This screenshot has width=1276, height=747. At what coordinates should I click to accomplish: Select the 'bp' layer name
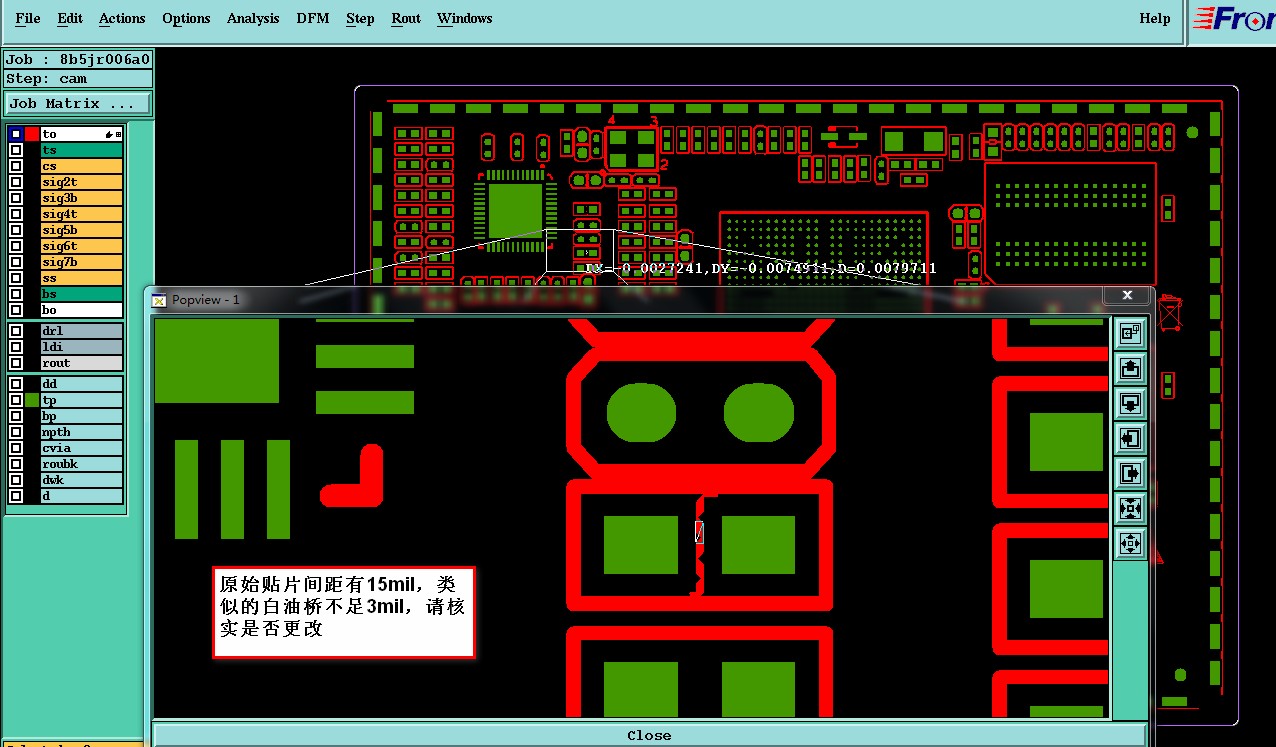point(82,416)
